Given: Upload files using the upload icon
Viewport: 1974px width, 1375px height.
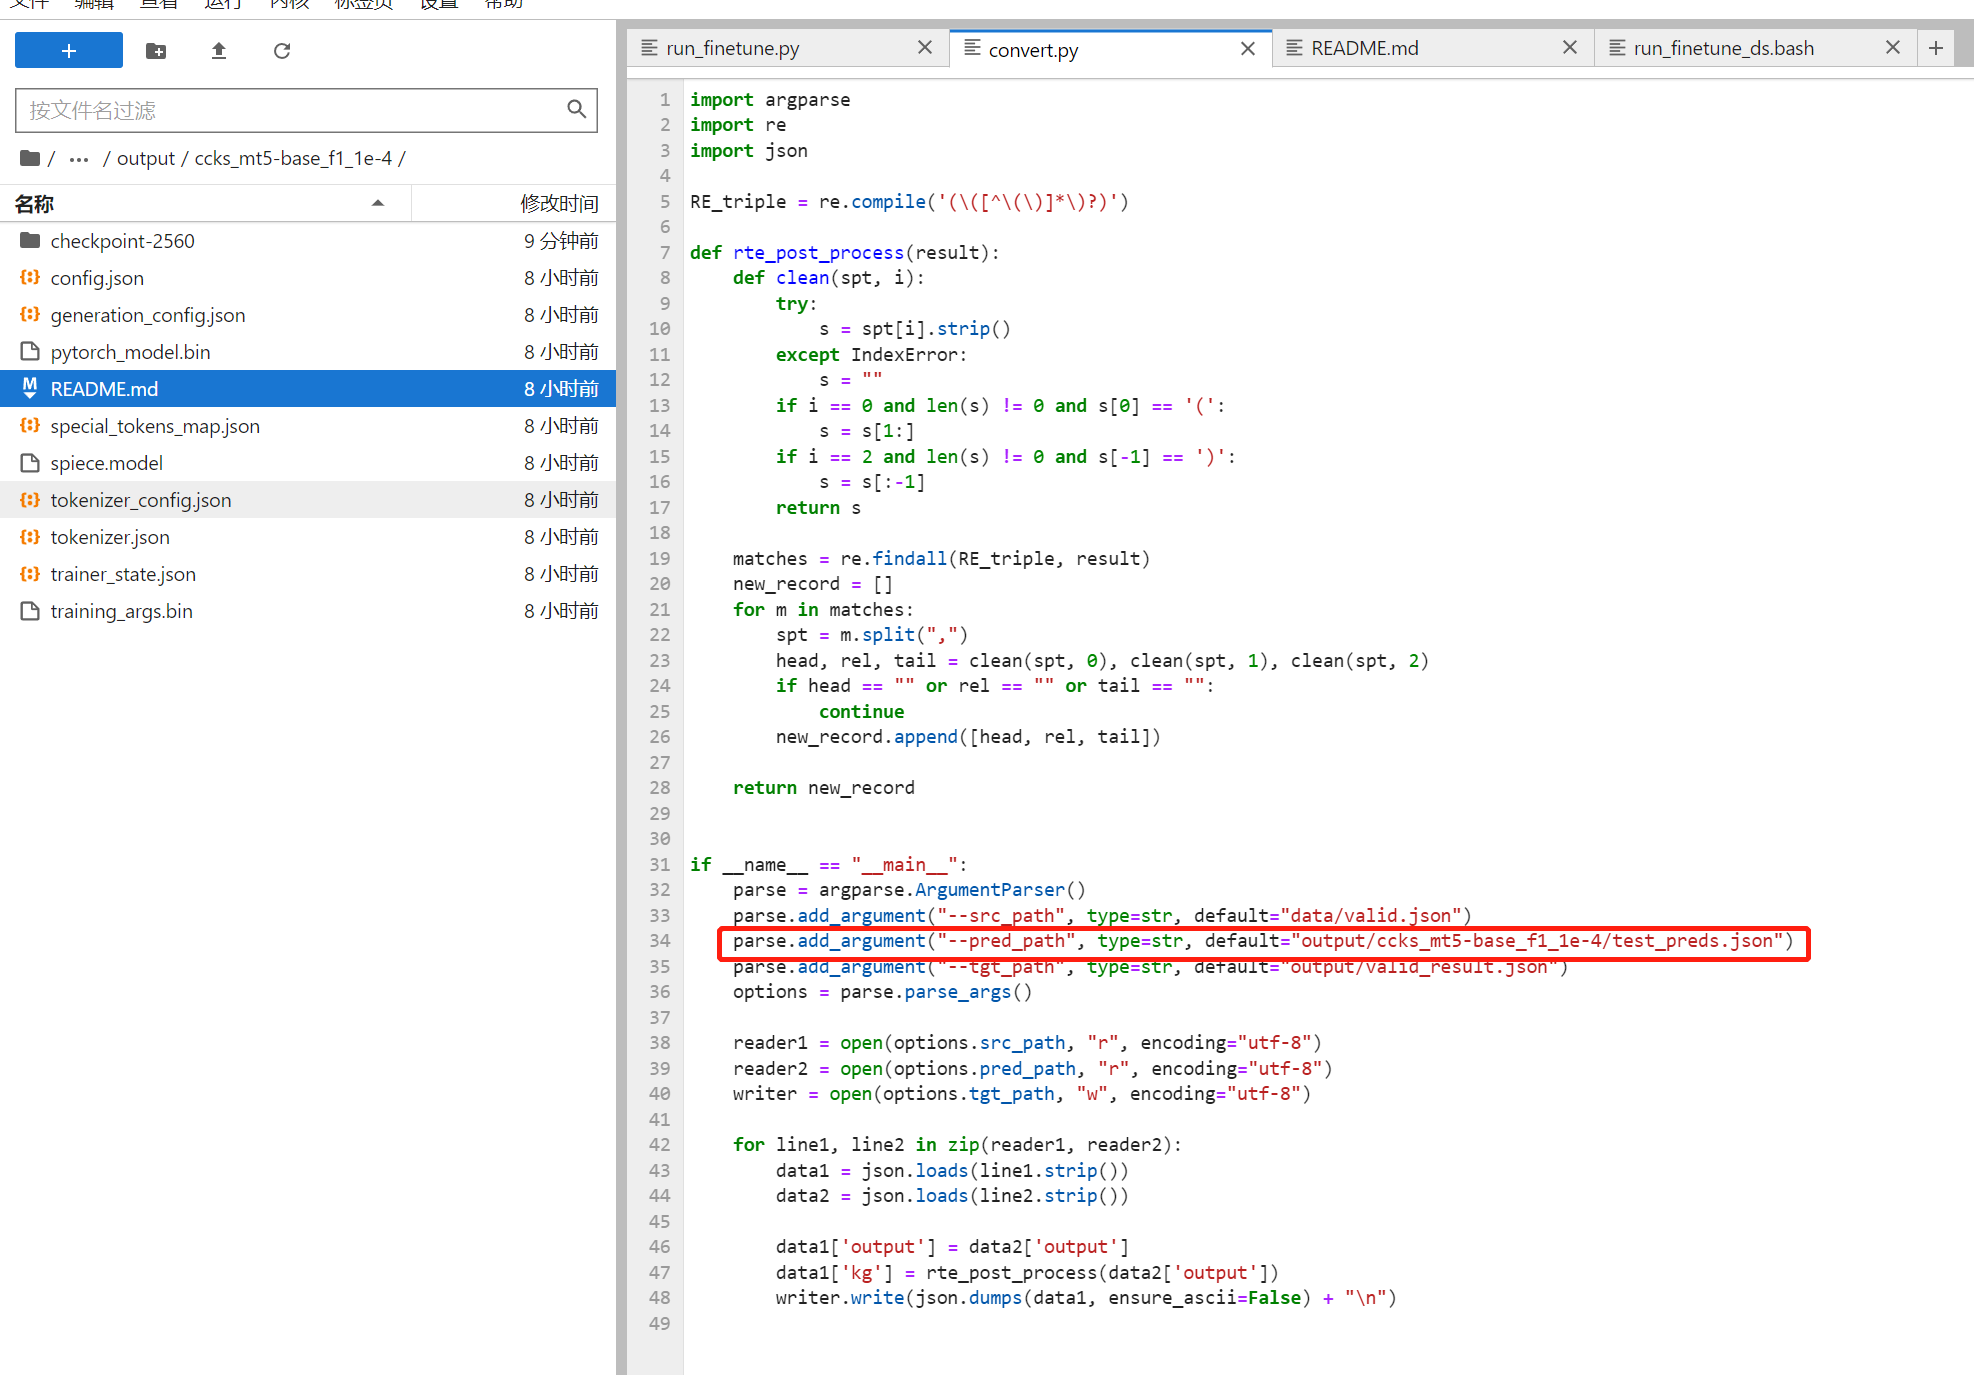Looking at the screenshot, I should click(x=218, y=50).
